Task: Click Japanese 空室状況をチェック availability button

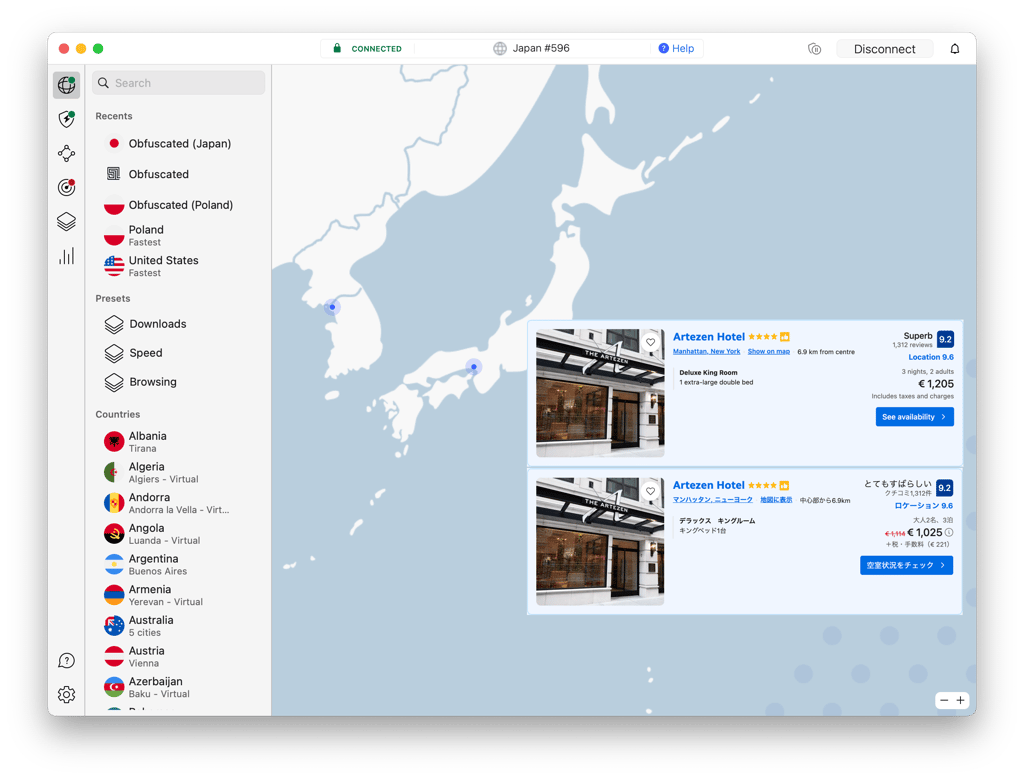Action: click(906, 565)
